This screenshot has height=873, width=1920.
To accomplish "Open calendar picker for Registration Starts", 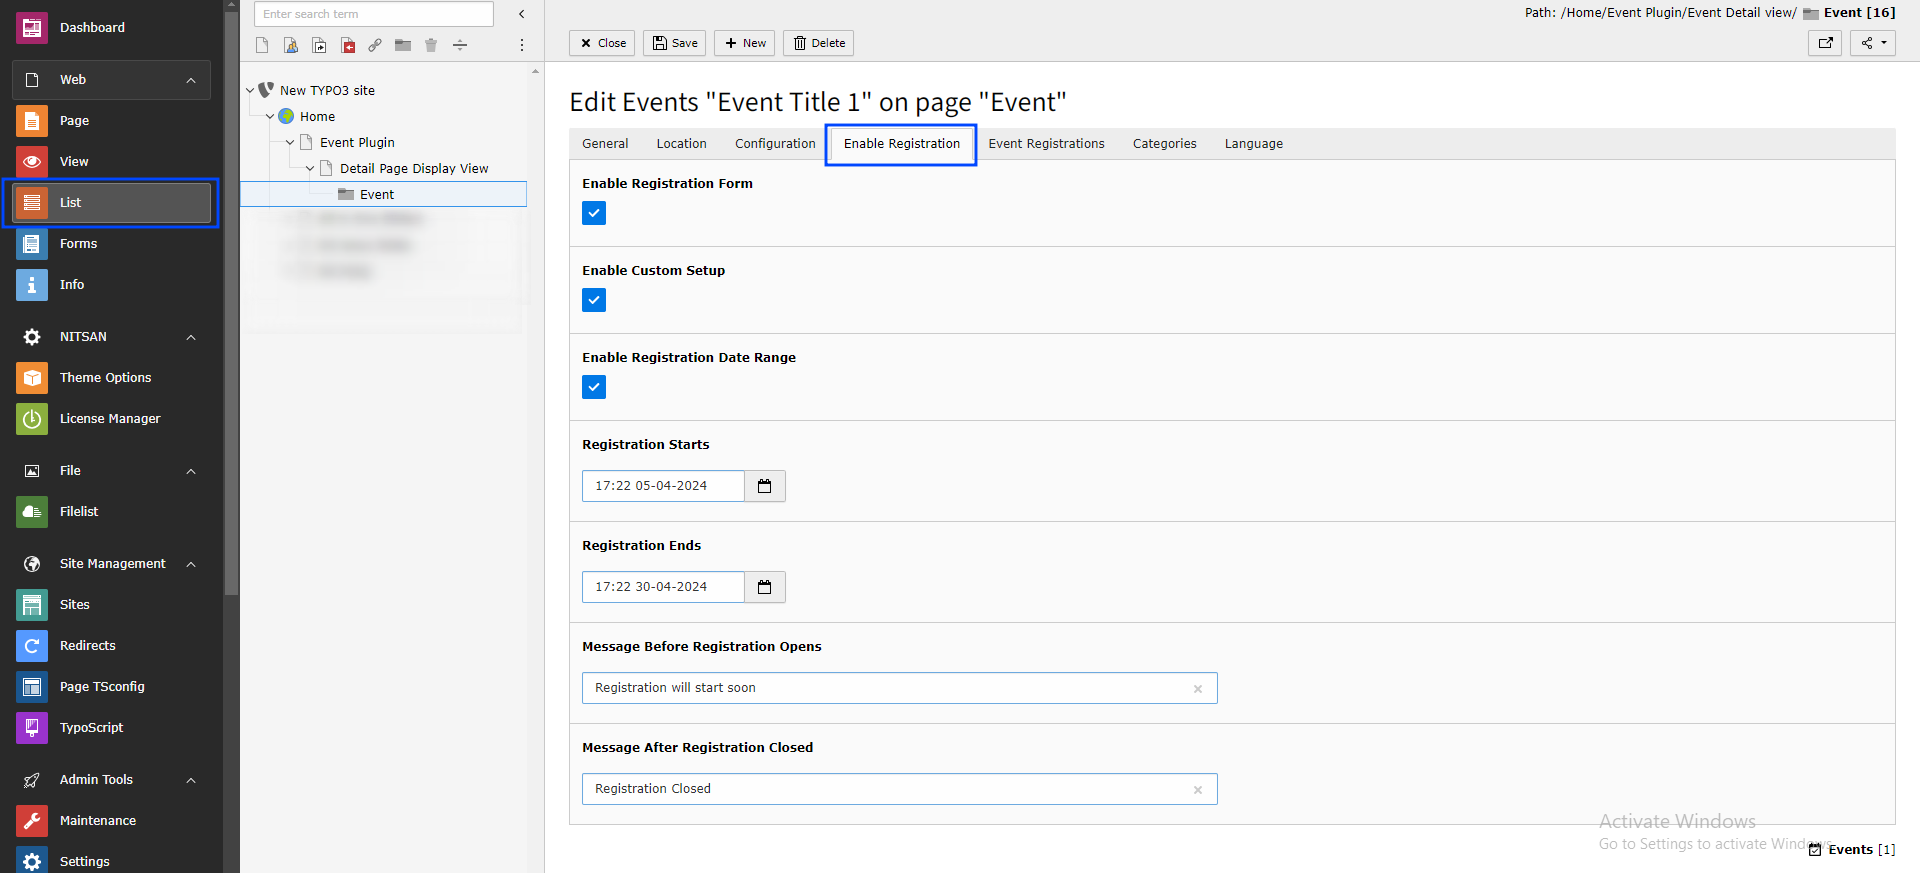I will 765,486.
